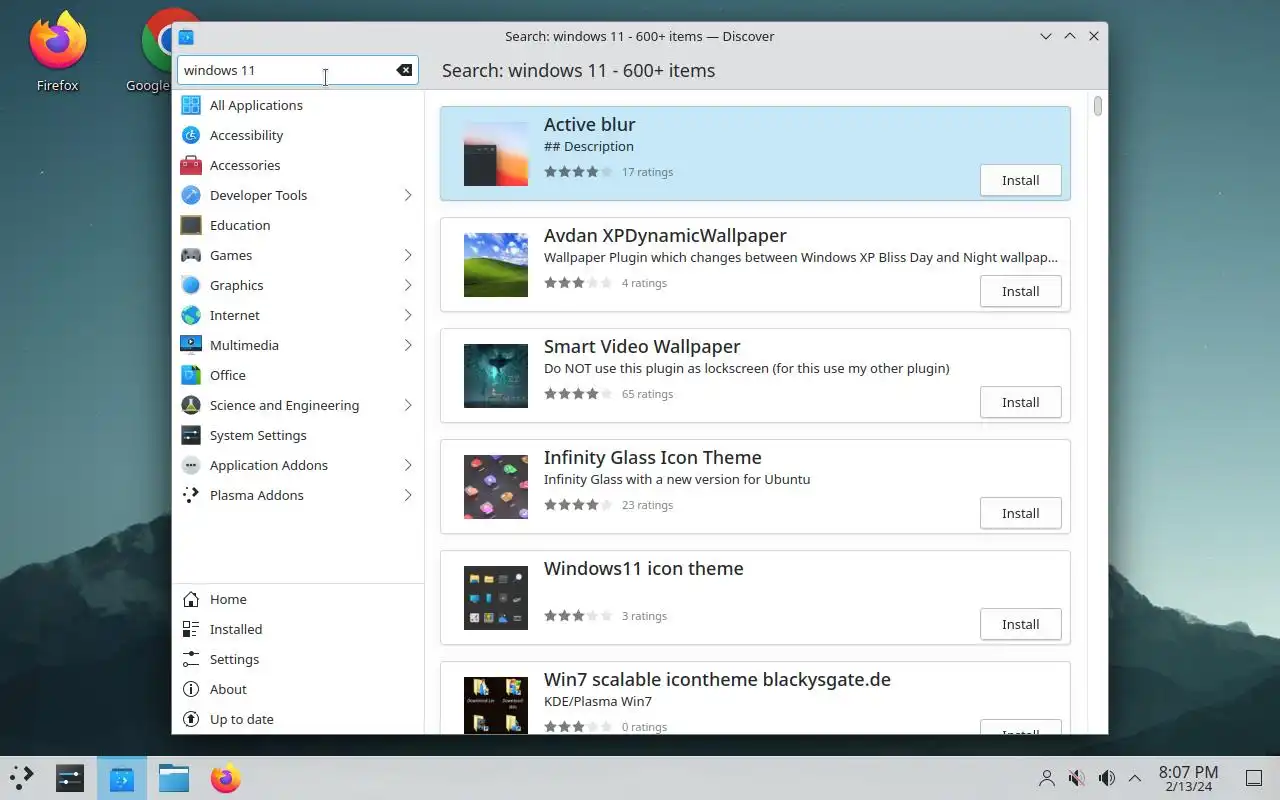The width and height of the screenshot is (1280, 800).
Task: Open Smart Video Wallpaper thumbnail
Action: point(496,376)
